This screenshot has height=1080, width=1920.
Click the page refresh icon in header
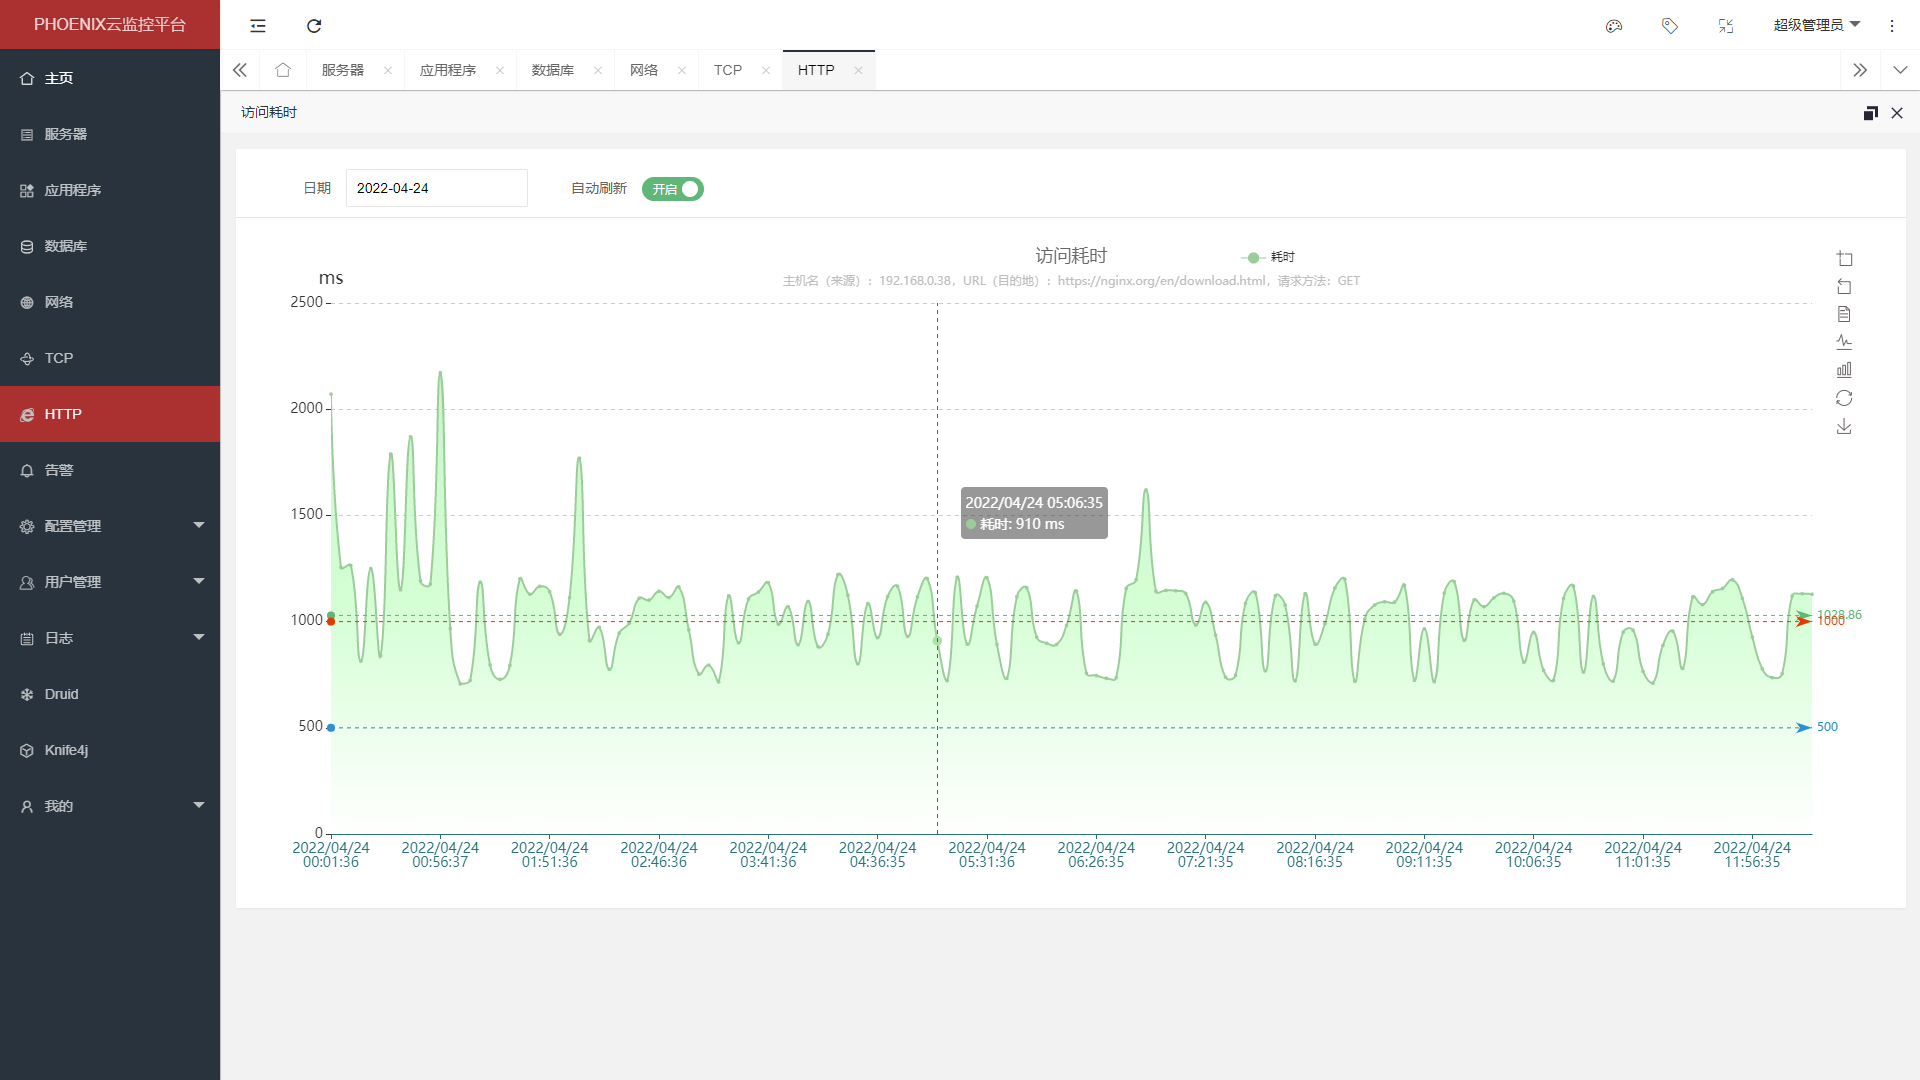click(314, 26)
